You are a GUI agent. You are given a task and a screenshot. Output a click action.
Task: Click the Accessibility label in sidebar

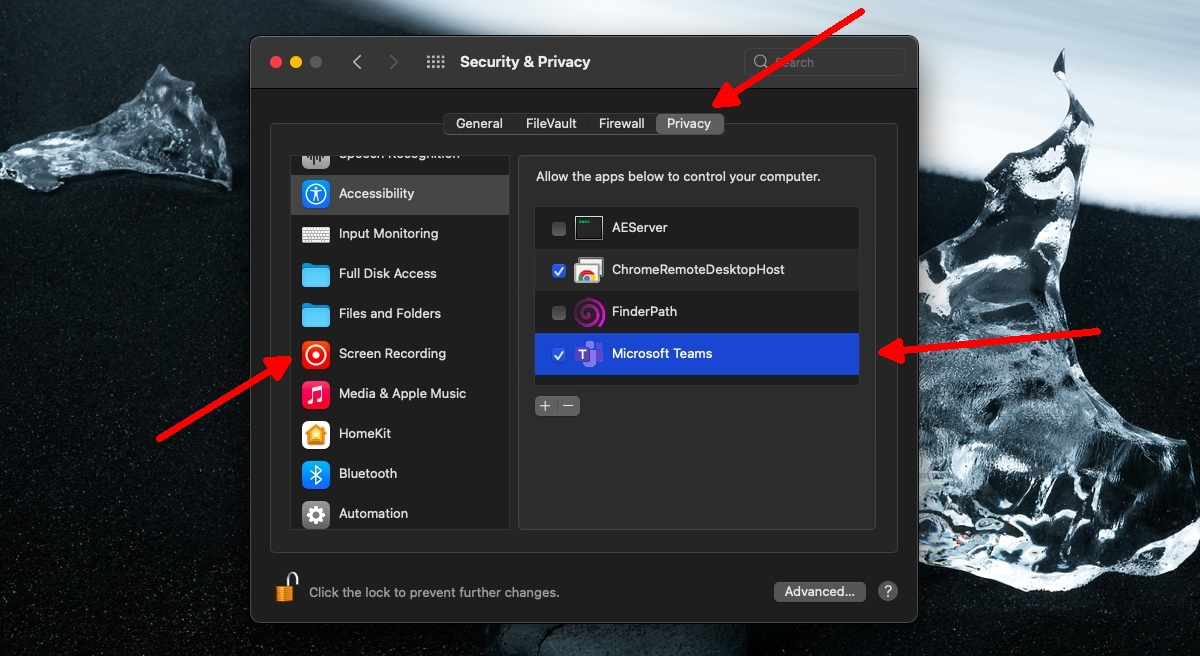376,193
